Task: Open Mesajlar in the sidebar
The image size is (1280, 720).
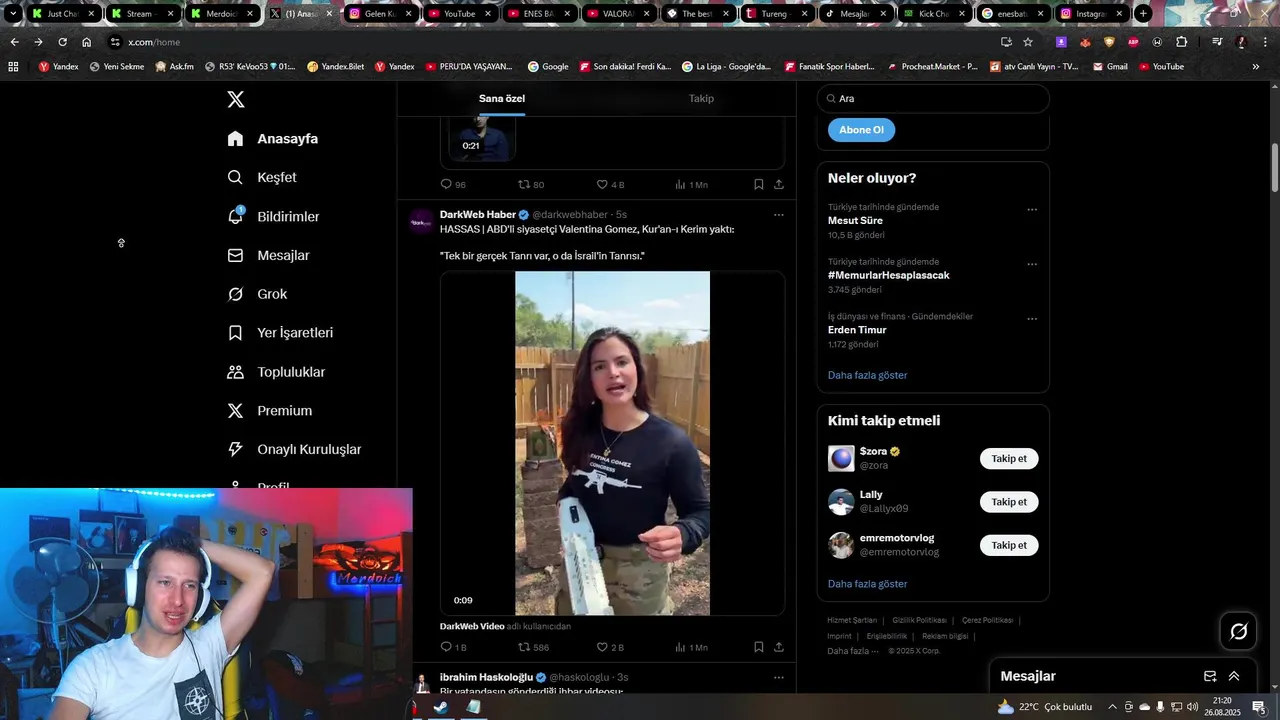Action: (x=269, y=255)
